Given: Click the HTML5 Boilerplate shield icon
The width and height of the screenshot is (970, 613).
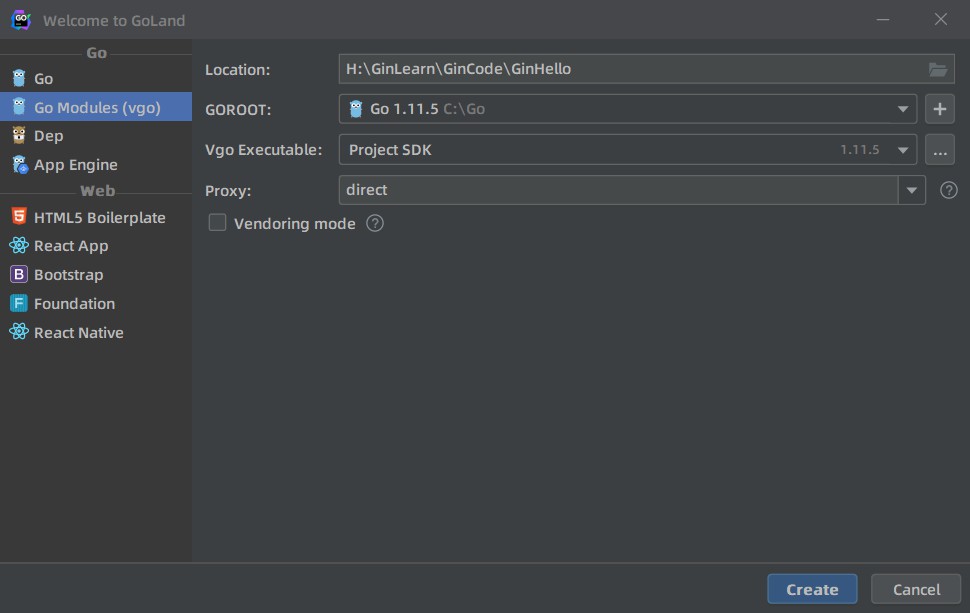Looking at the screenshot, I should click(18, 217).
